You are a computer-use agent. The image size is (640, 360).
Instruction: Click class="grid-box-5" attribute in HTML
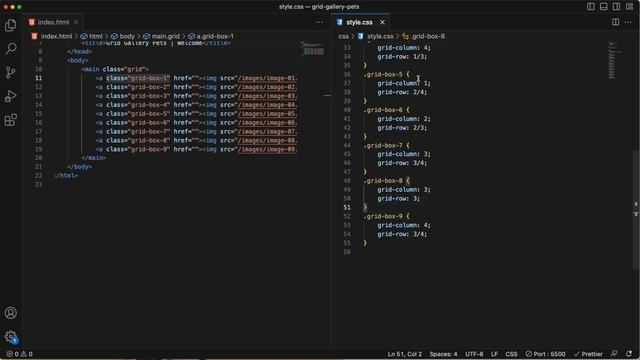pyautogui.click(x=138, y=113)
